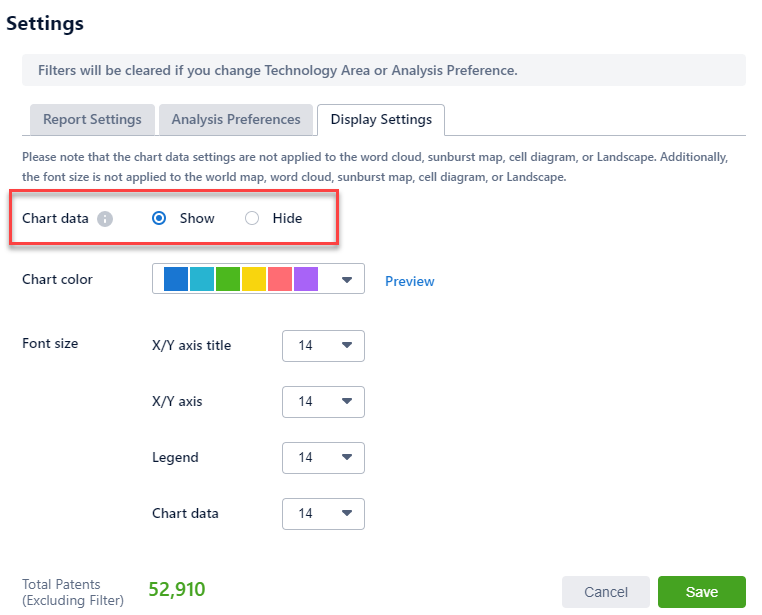The height and width of the screenshot is (615, 762).
Task: Click the purple color swatch
Action: tap(306, 279)
